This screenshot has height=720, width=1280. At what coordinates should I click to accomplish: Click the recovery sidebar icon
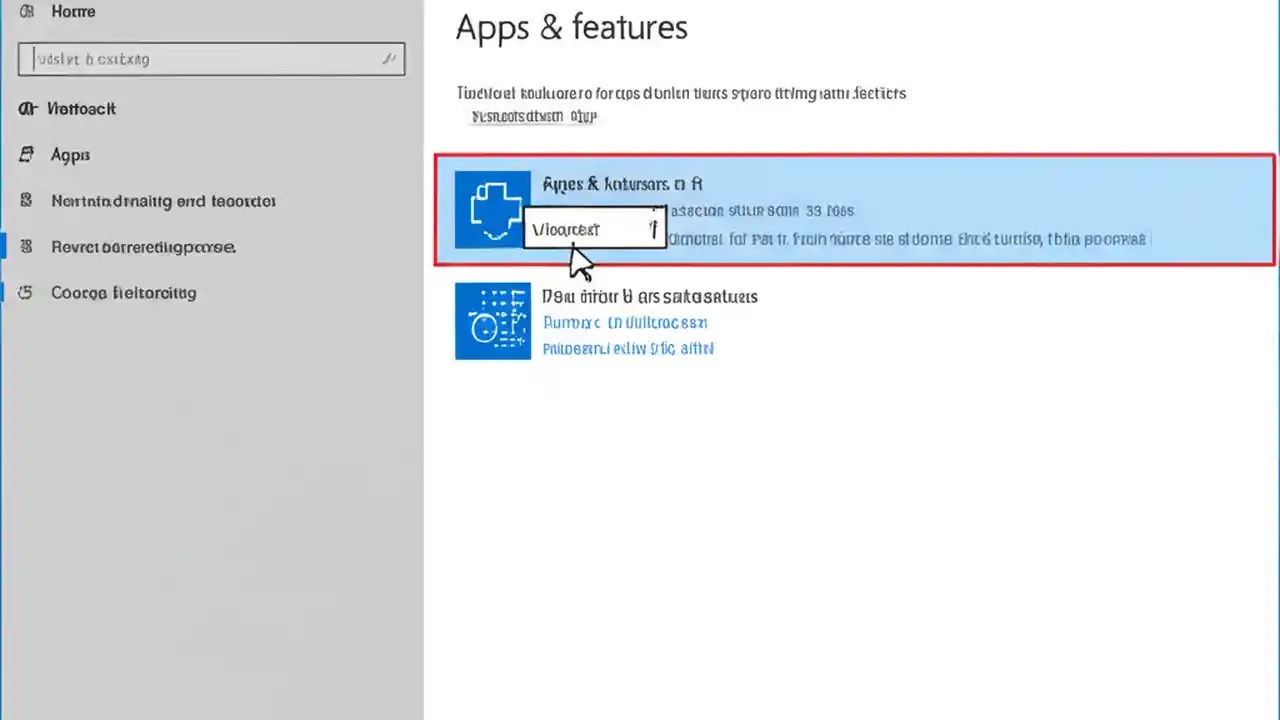pos(27,247)
